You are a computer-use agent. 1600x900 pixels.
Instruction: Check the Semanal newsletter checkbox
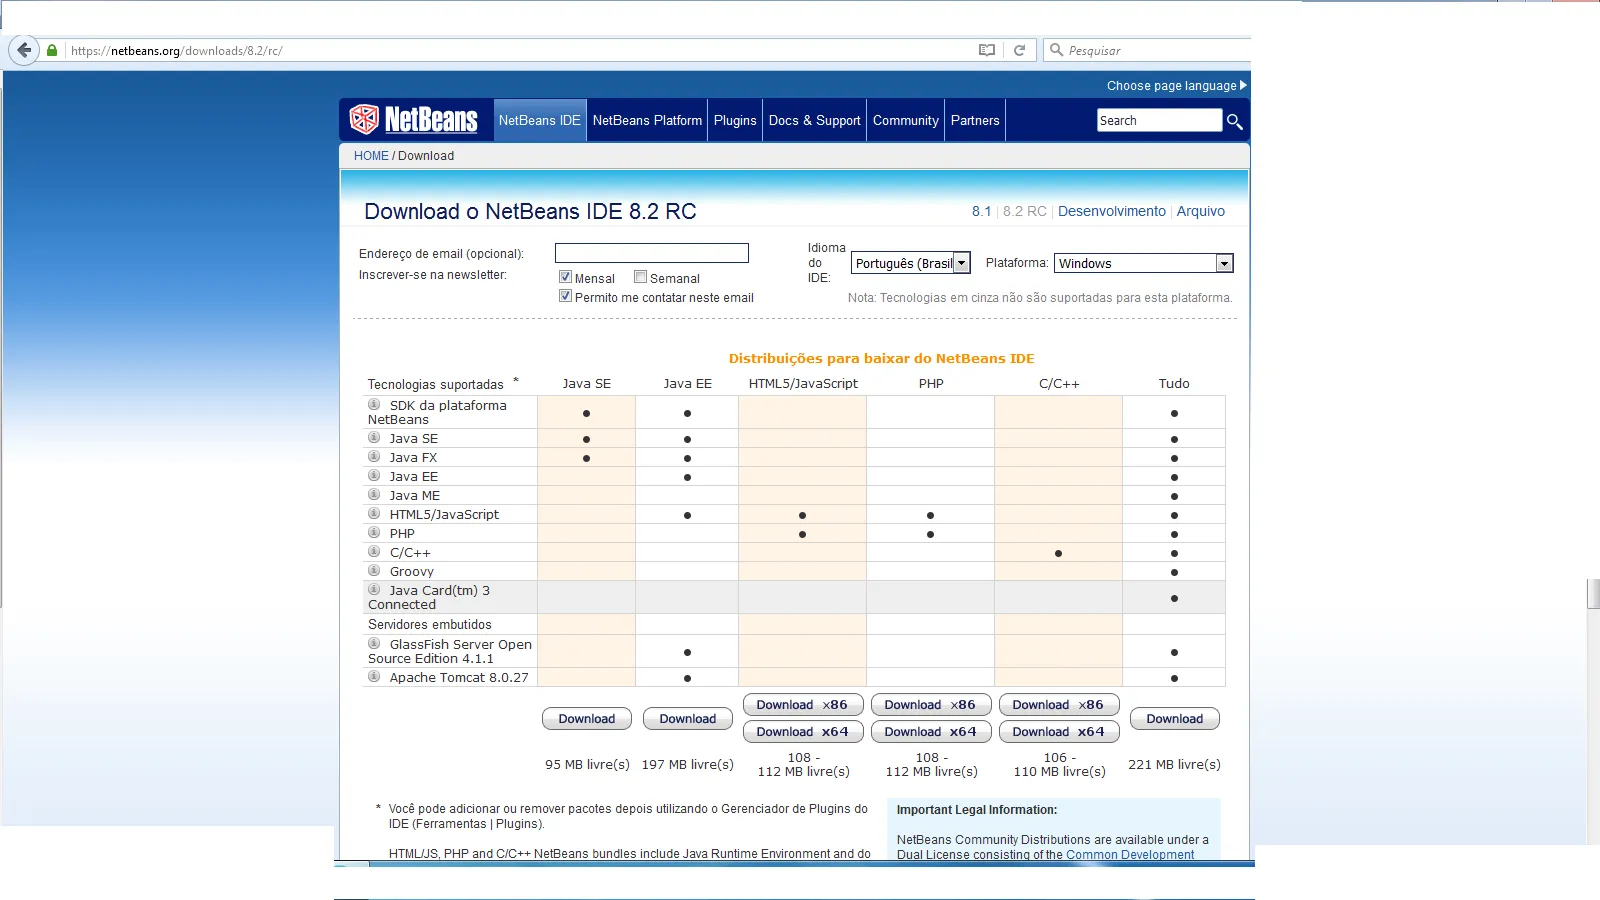click(x=640, y=277)
